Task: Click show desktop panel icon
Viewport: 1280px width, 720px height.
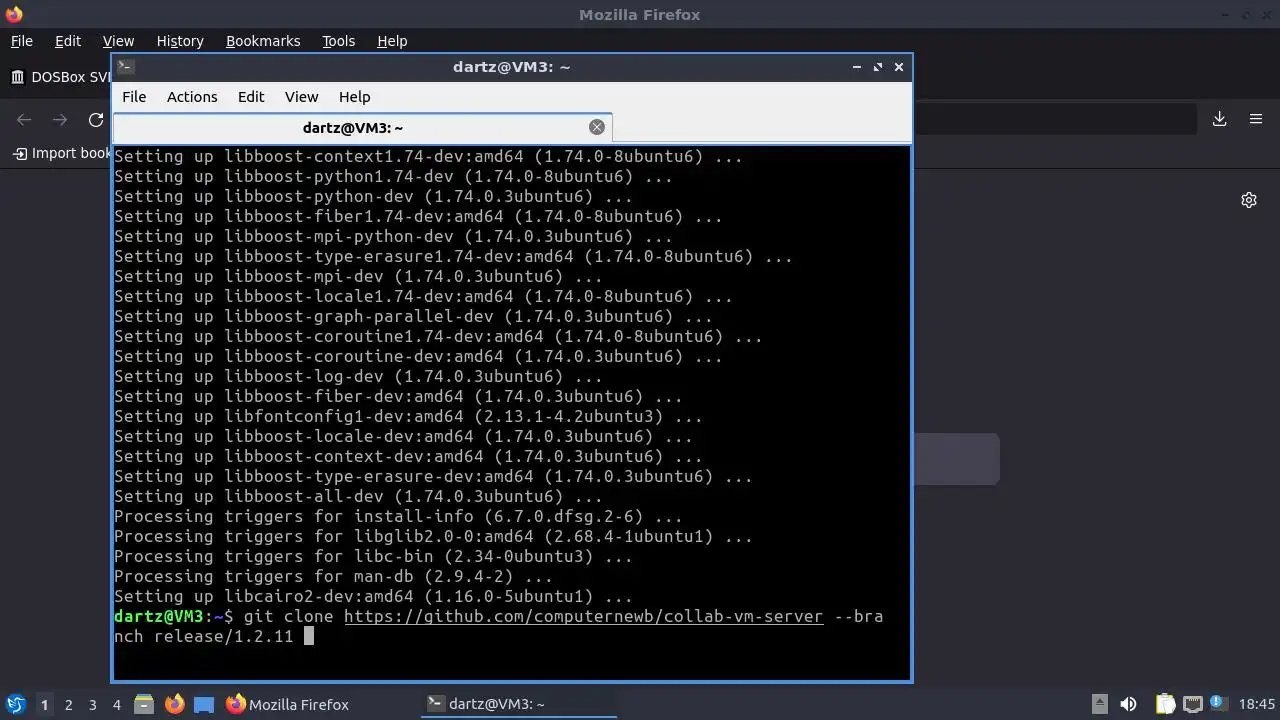Action: pyautogui.click(x=204, y=704)
